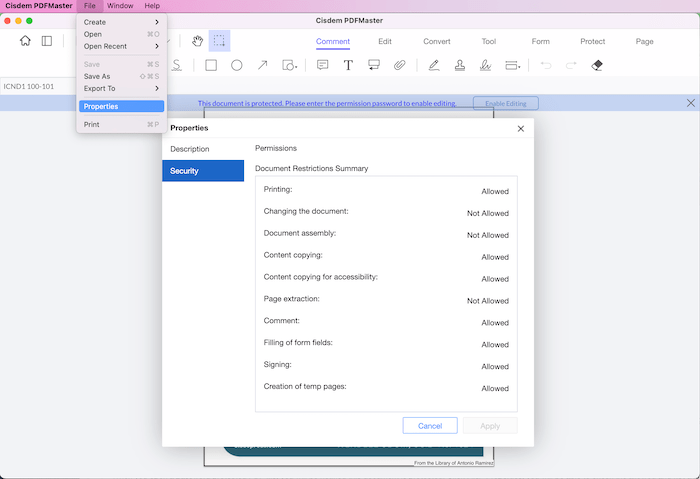700x479 pixels.
Task: Select the Hand pan tool
Action: coord(197,41)
